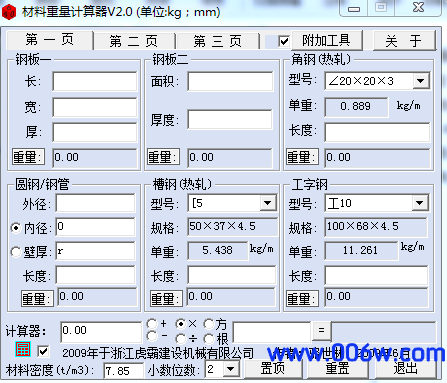Close the calculator window
Viewport: 447px width, 383px height.
click(x=419, y=7)
